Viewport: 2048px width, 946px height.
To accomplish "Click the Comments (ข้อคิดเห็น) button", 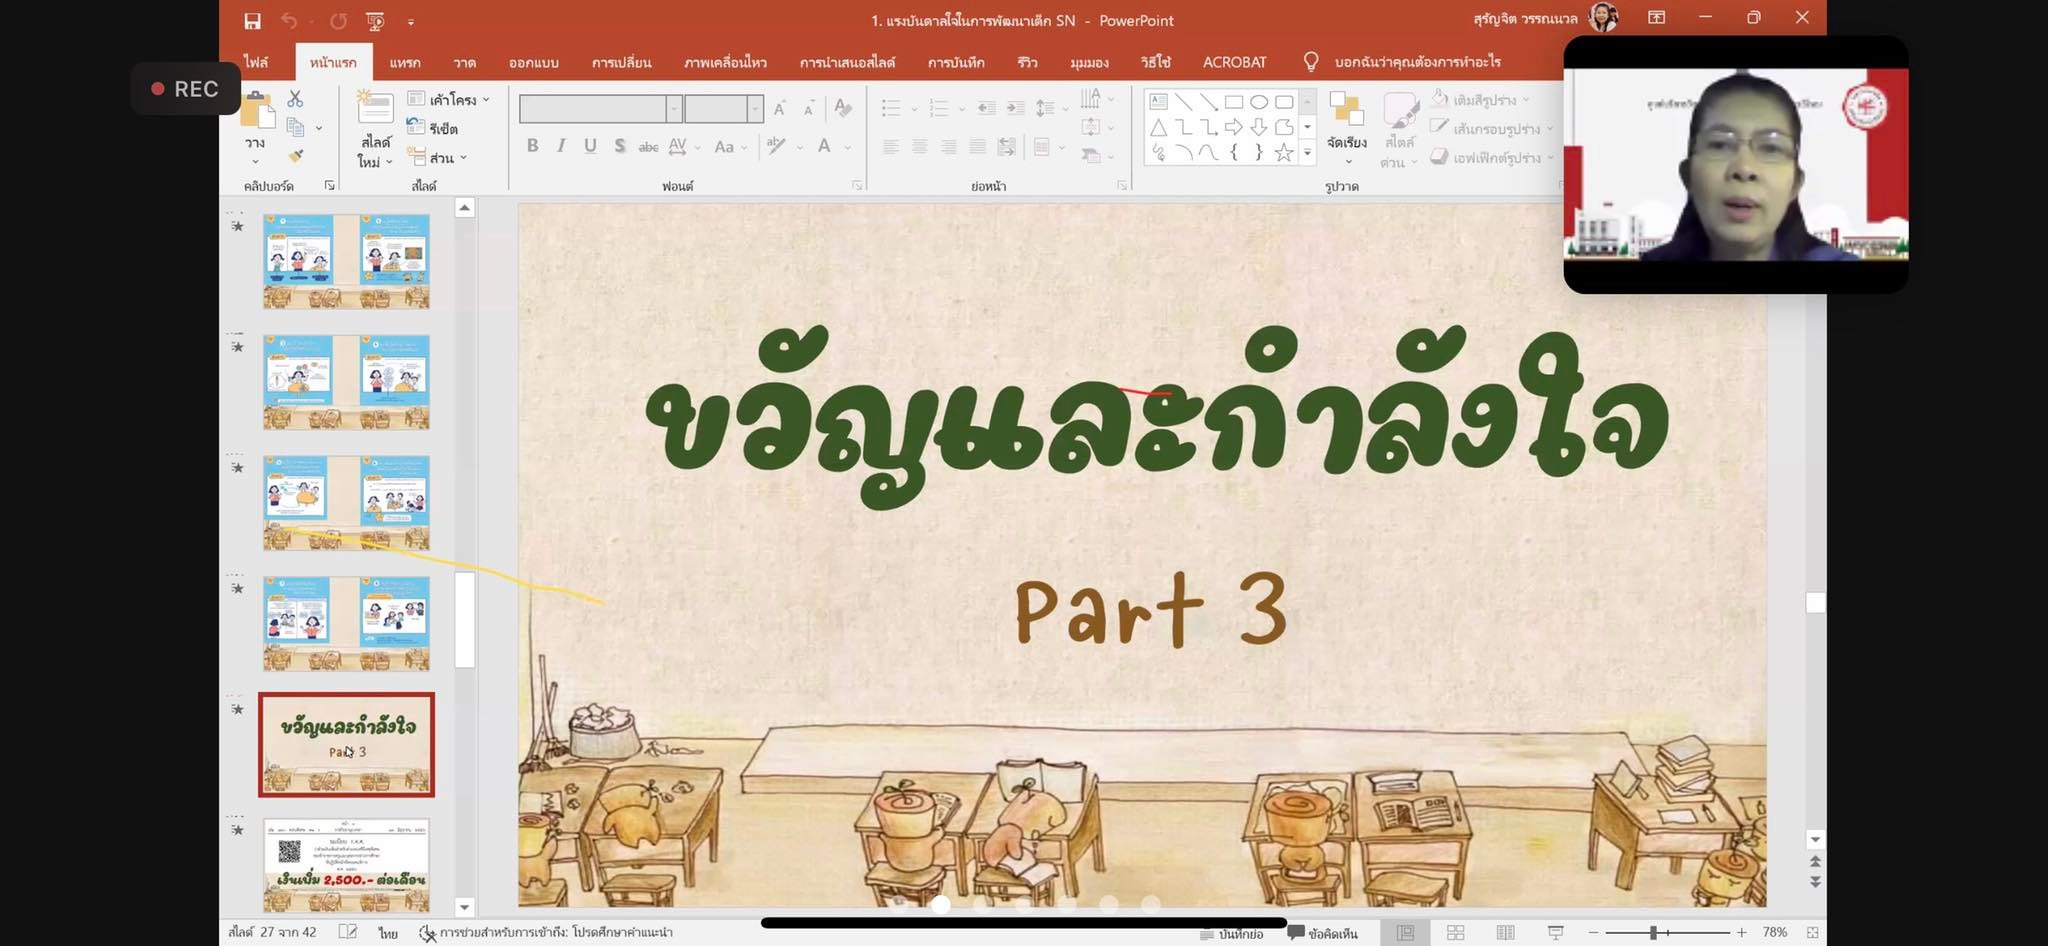I will 1323,933.
